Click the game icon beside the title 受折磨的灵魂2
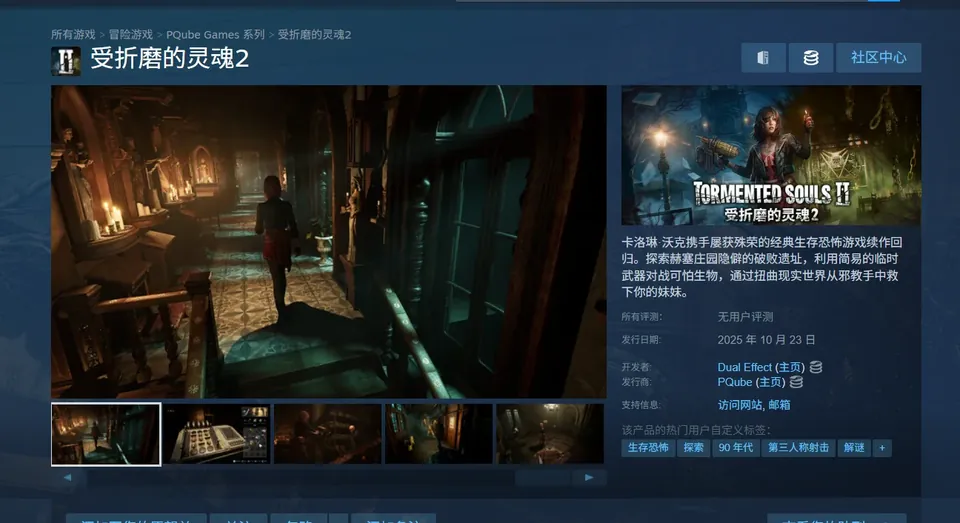The width and height of the screenshot is (960, 523). point(66,61)
